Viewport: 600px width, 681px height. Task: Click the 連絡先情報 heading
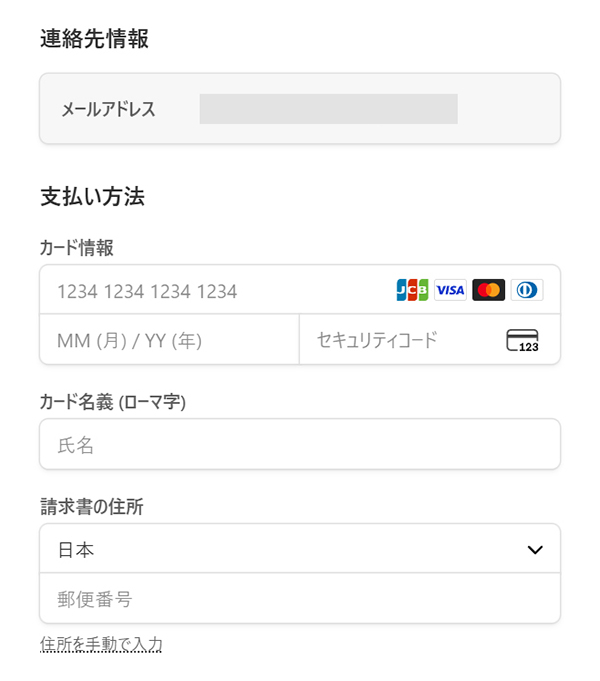click(94, 39)
